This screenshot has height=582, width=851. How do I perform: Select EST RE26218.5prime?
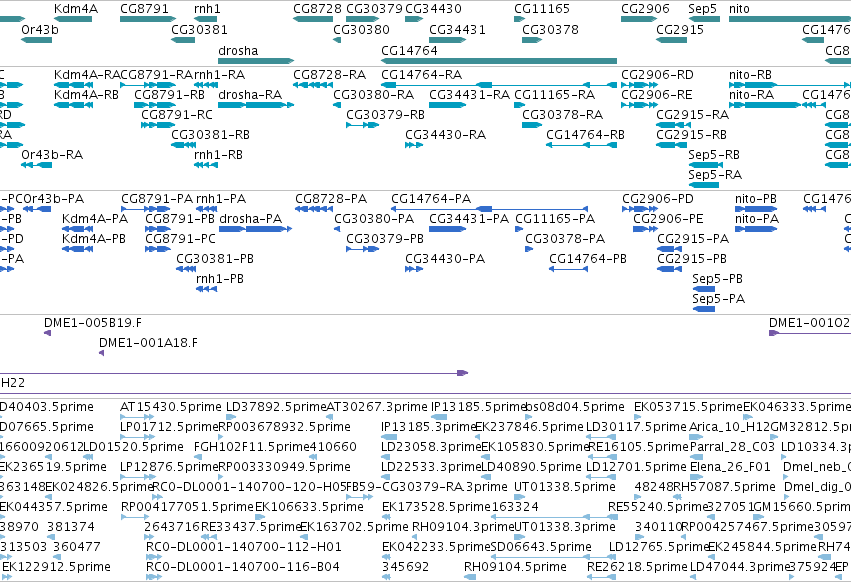[x=602, y=577]
